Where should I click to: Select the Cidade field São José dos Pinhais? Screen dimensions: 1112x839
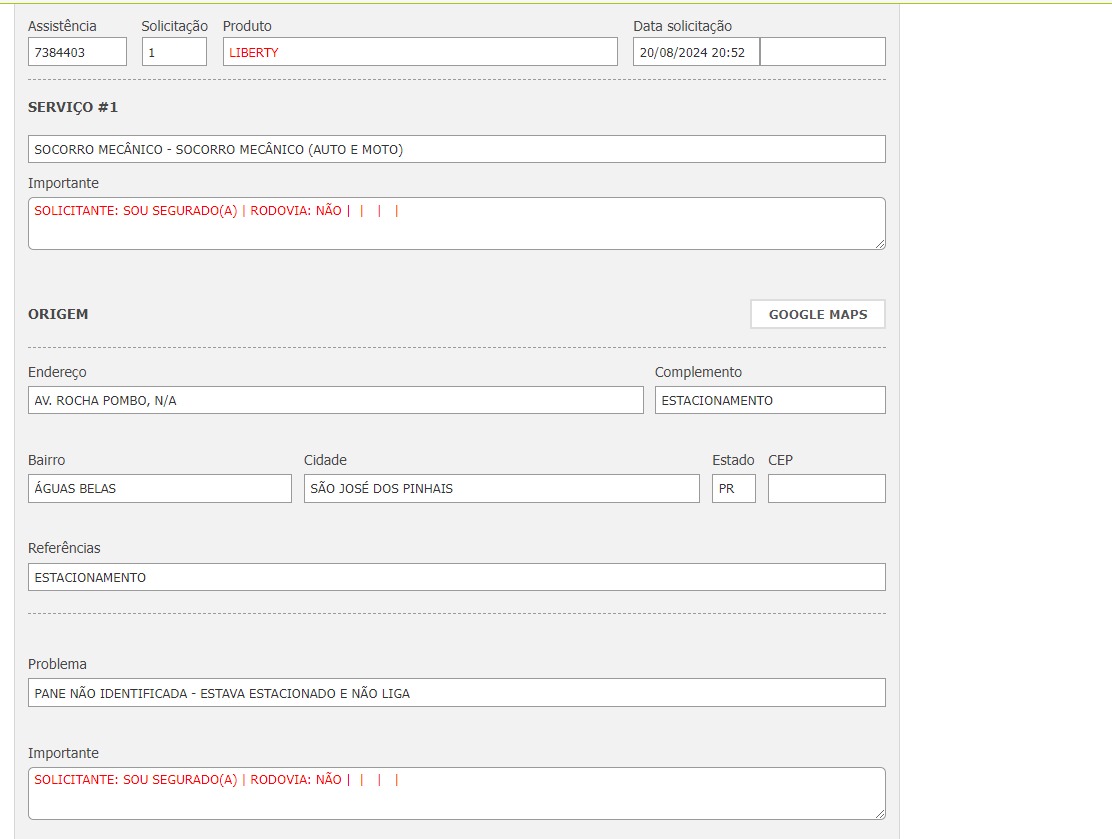click(501, 488)
